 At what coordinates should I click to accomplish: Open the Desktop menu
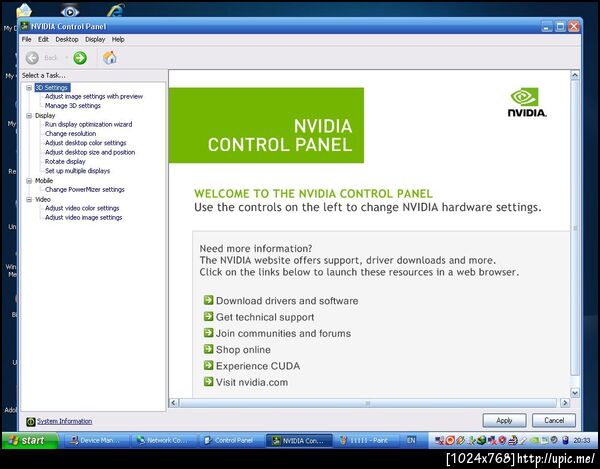67,39
